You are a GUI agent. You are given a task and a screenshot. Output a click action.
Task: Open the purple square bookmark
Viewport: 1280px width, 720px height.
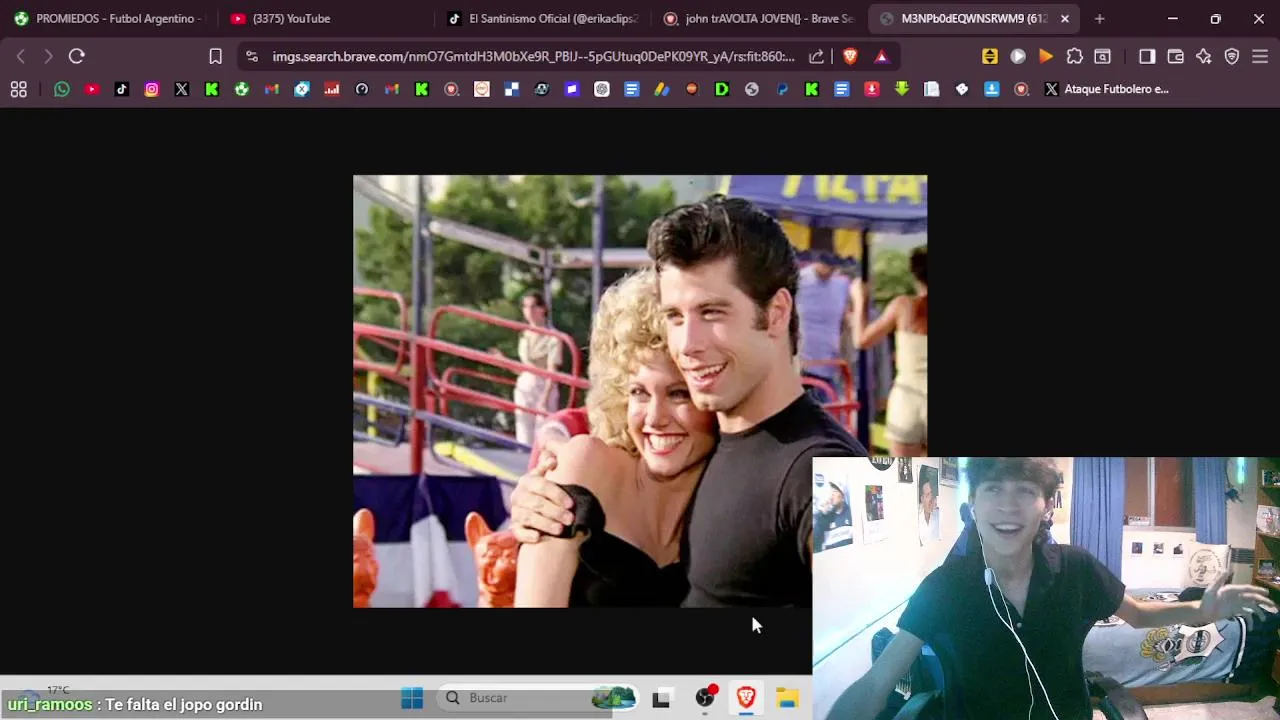pos(572,89)
